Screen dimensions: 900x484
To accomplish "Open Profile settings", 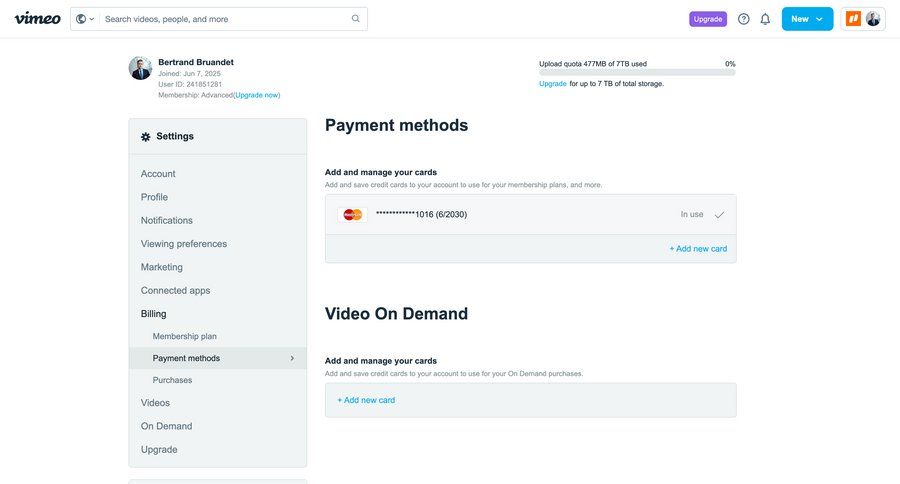I will coord(154,197).
